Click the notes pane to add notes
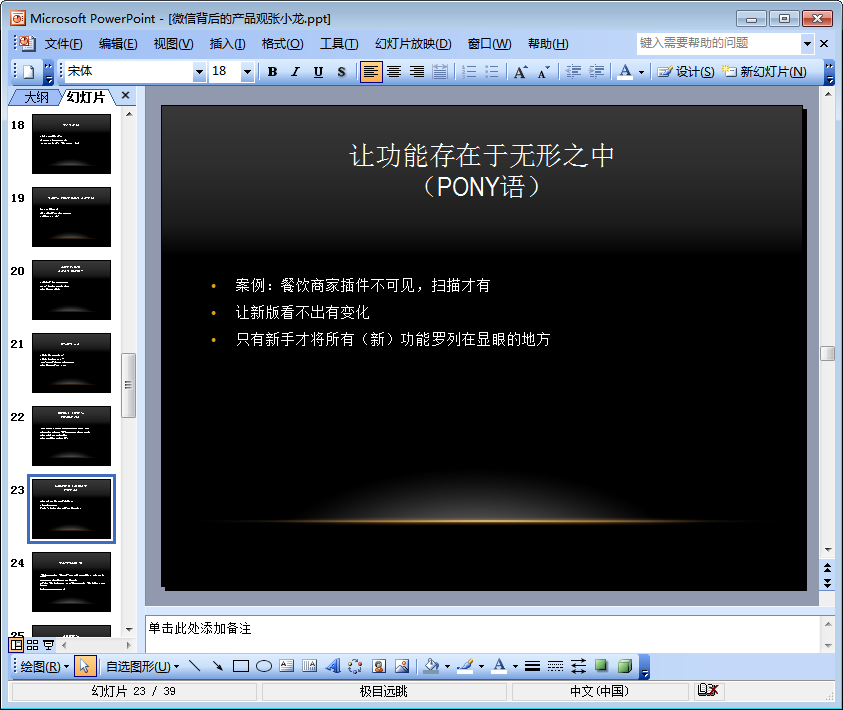Image resolution: width=843 pixels, height=710 pixels. point(482,634)
